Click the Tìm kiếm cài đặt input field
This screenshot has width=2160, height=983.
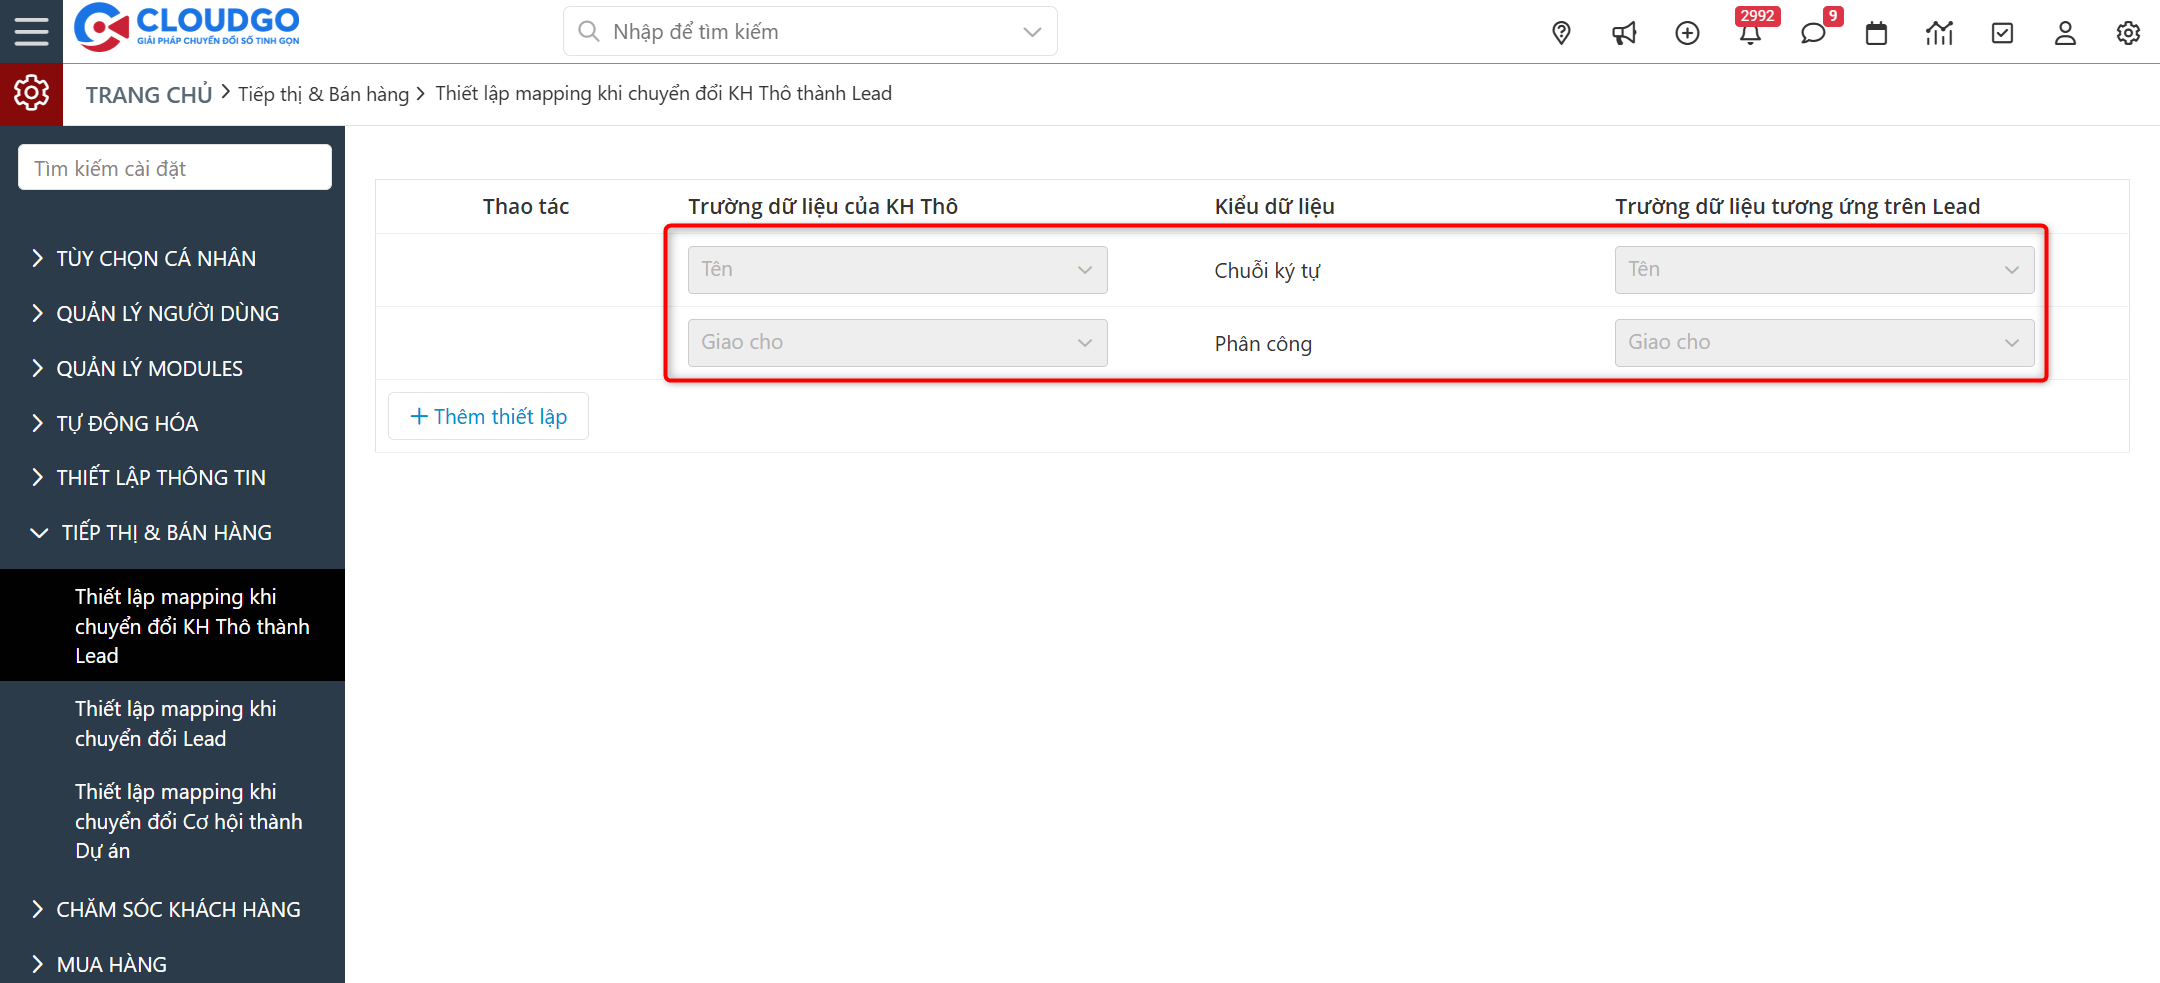174,167
